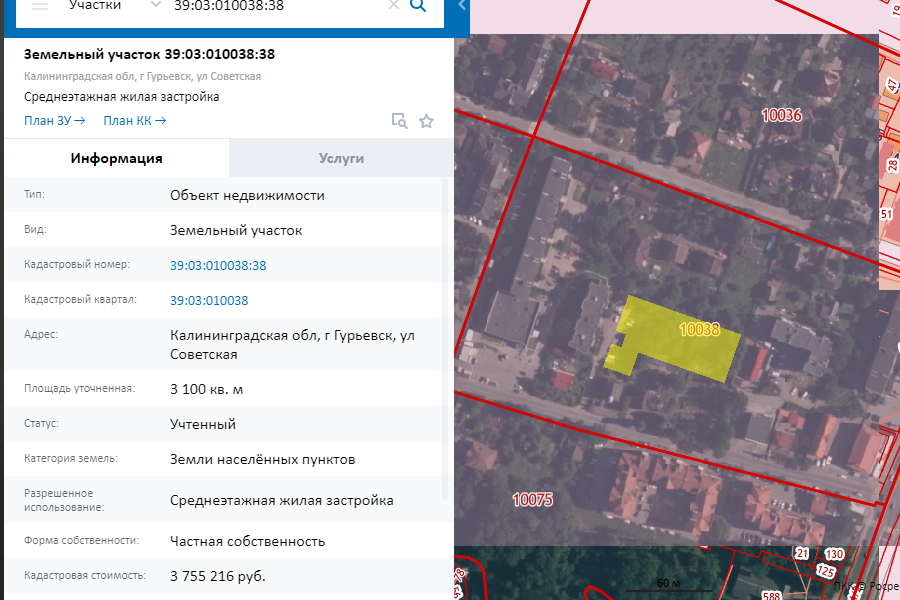Click the zoom-to-object preview icon
This screenshot has height=600, width=900.
click(399, 120)
